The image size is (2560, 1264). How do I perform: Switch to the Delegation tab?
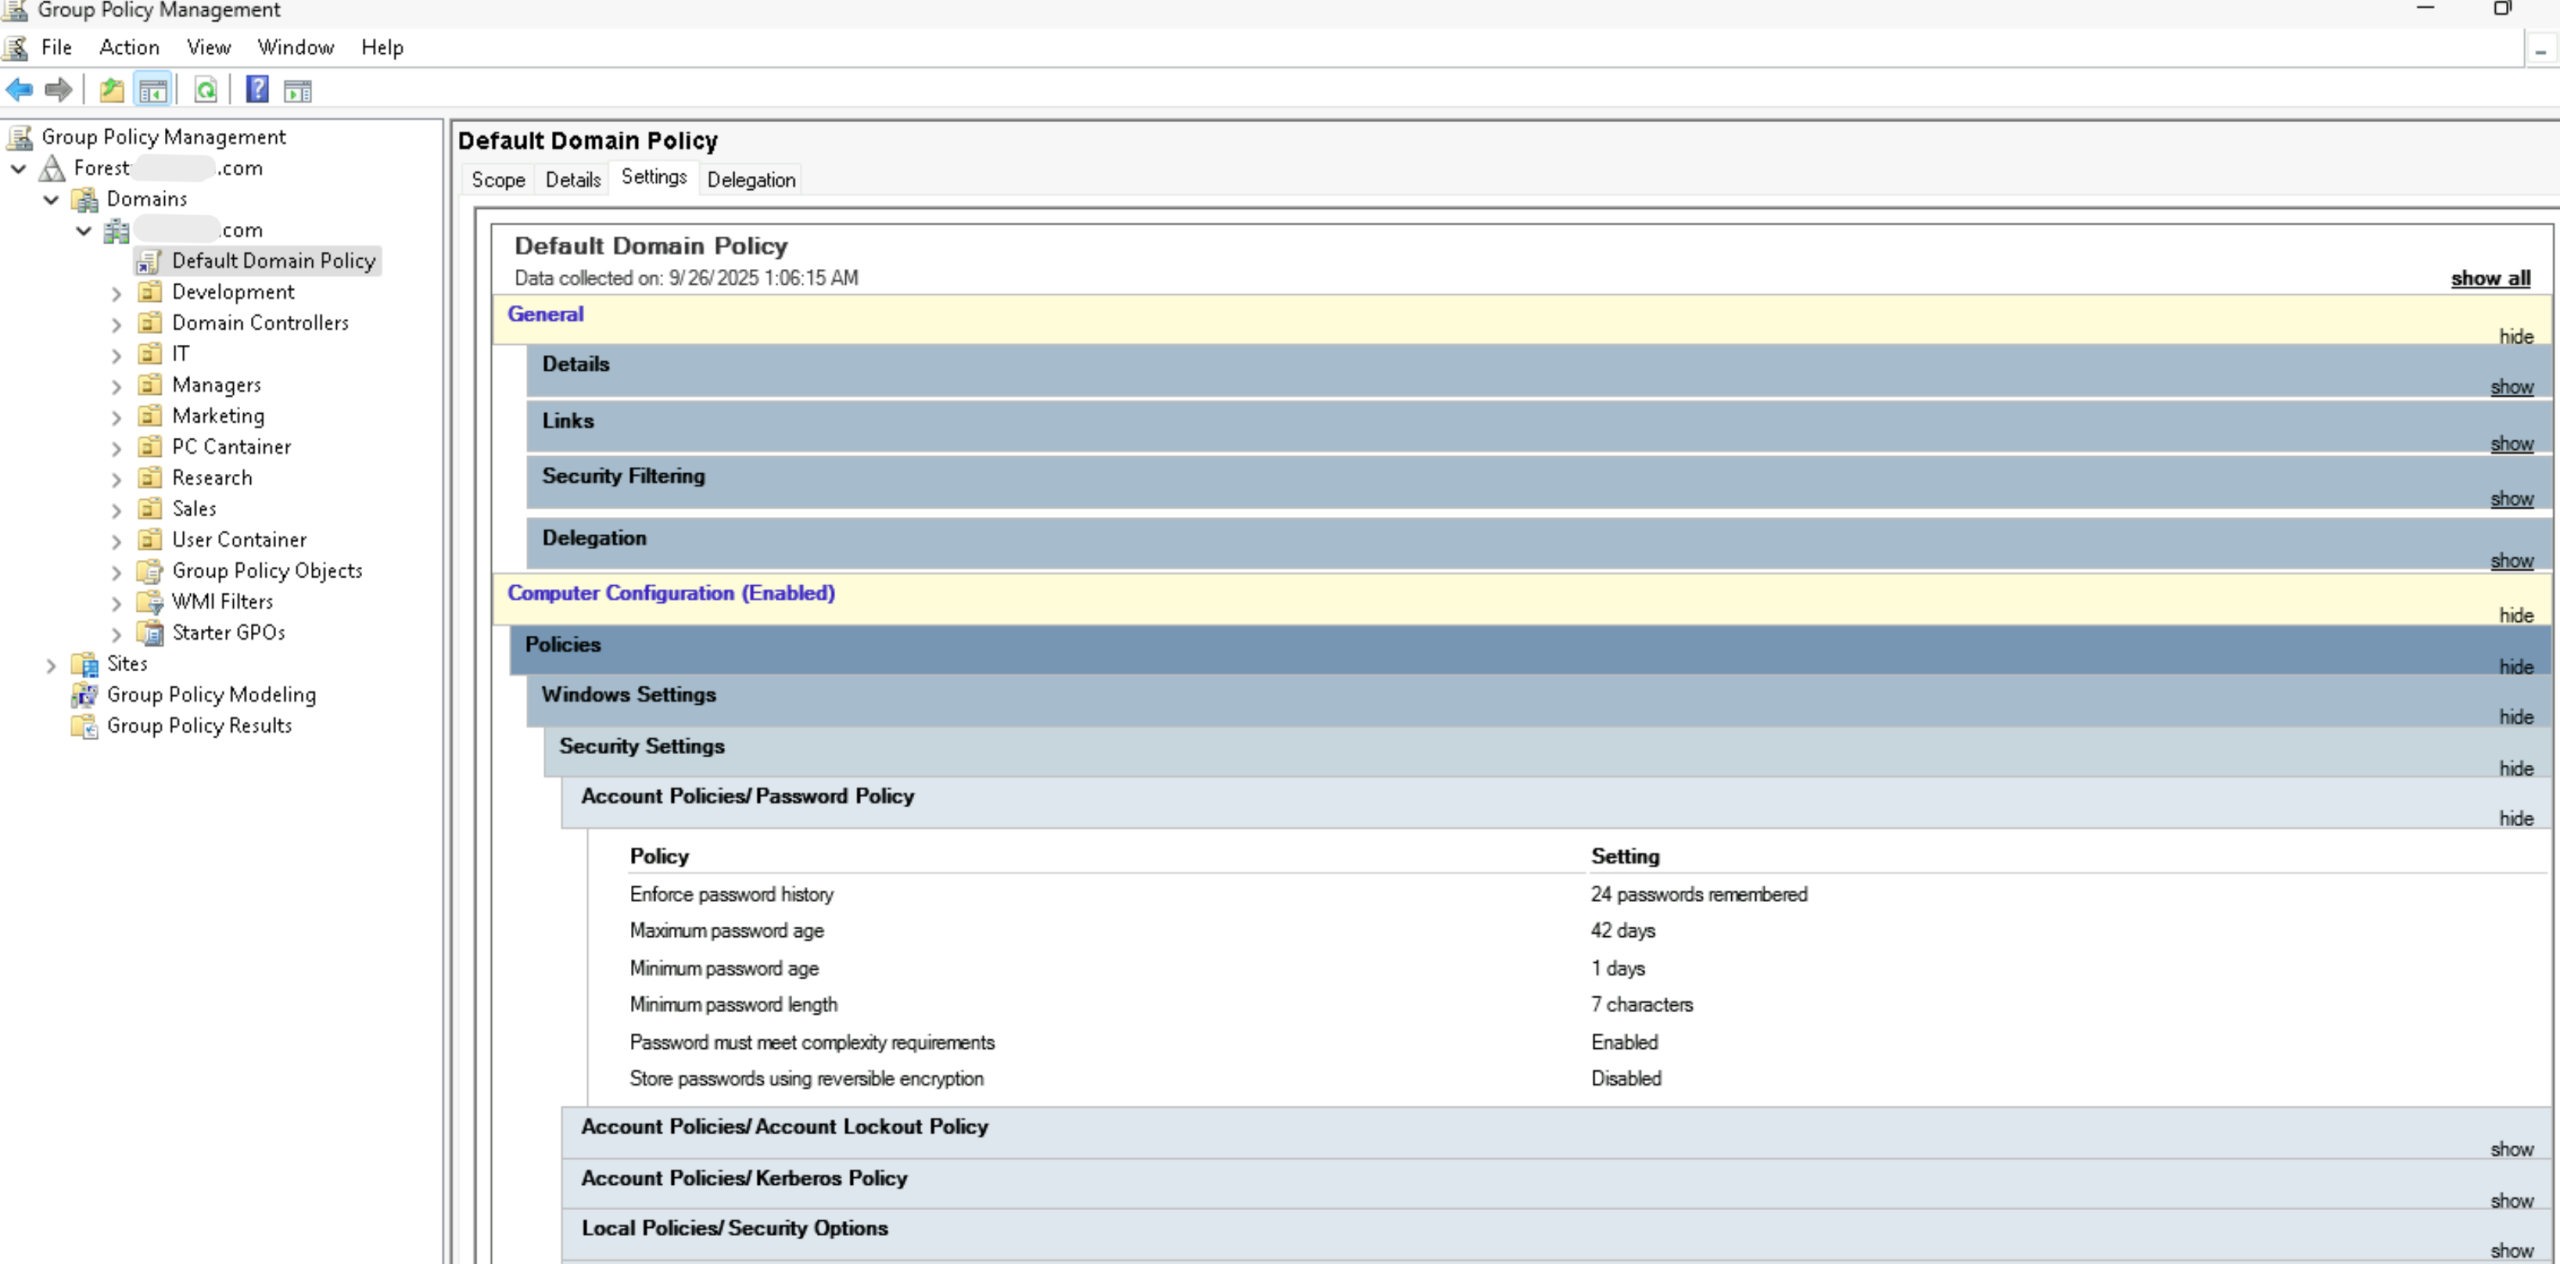click(751, 180)
